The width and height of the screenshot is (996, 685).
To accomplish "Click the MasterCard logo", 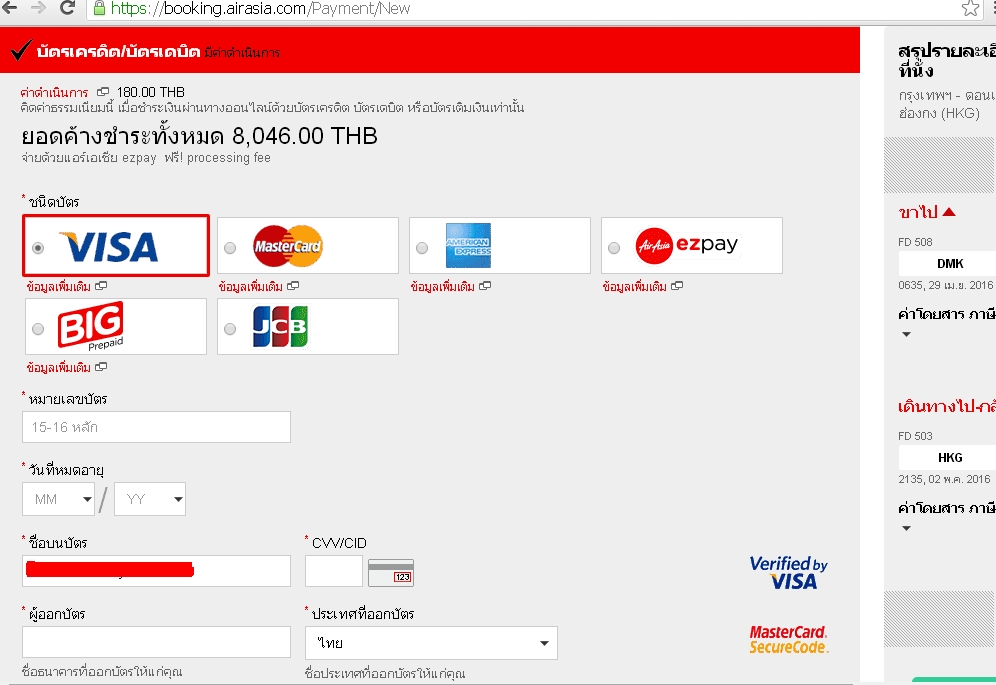I will tap(288, 246).
